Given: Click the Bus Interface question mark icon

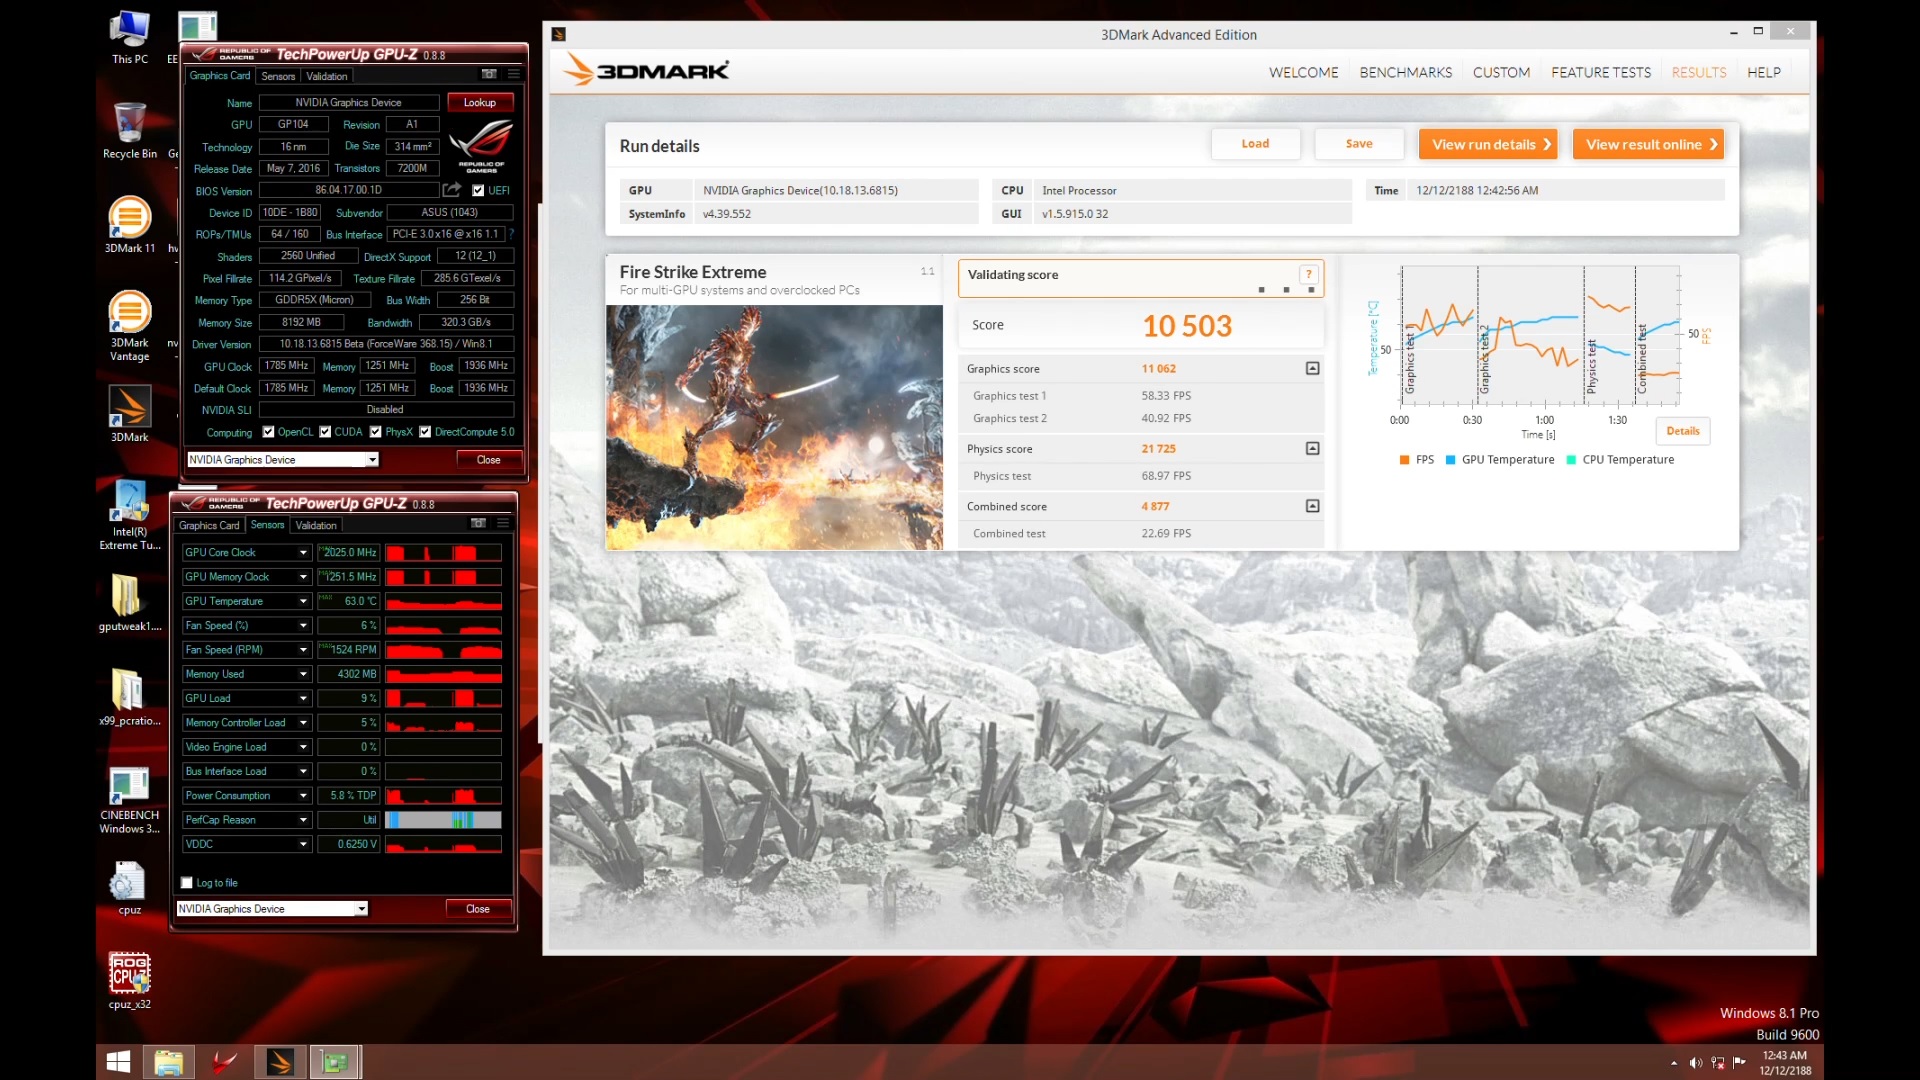Looking at the screenshot, I should [x=511, y=234].
